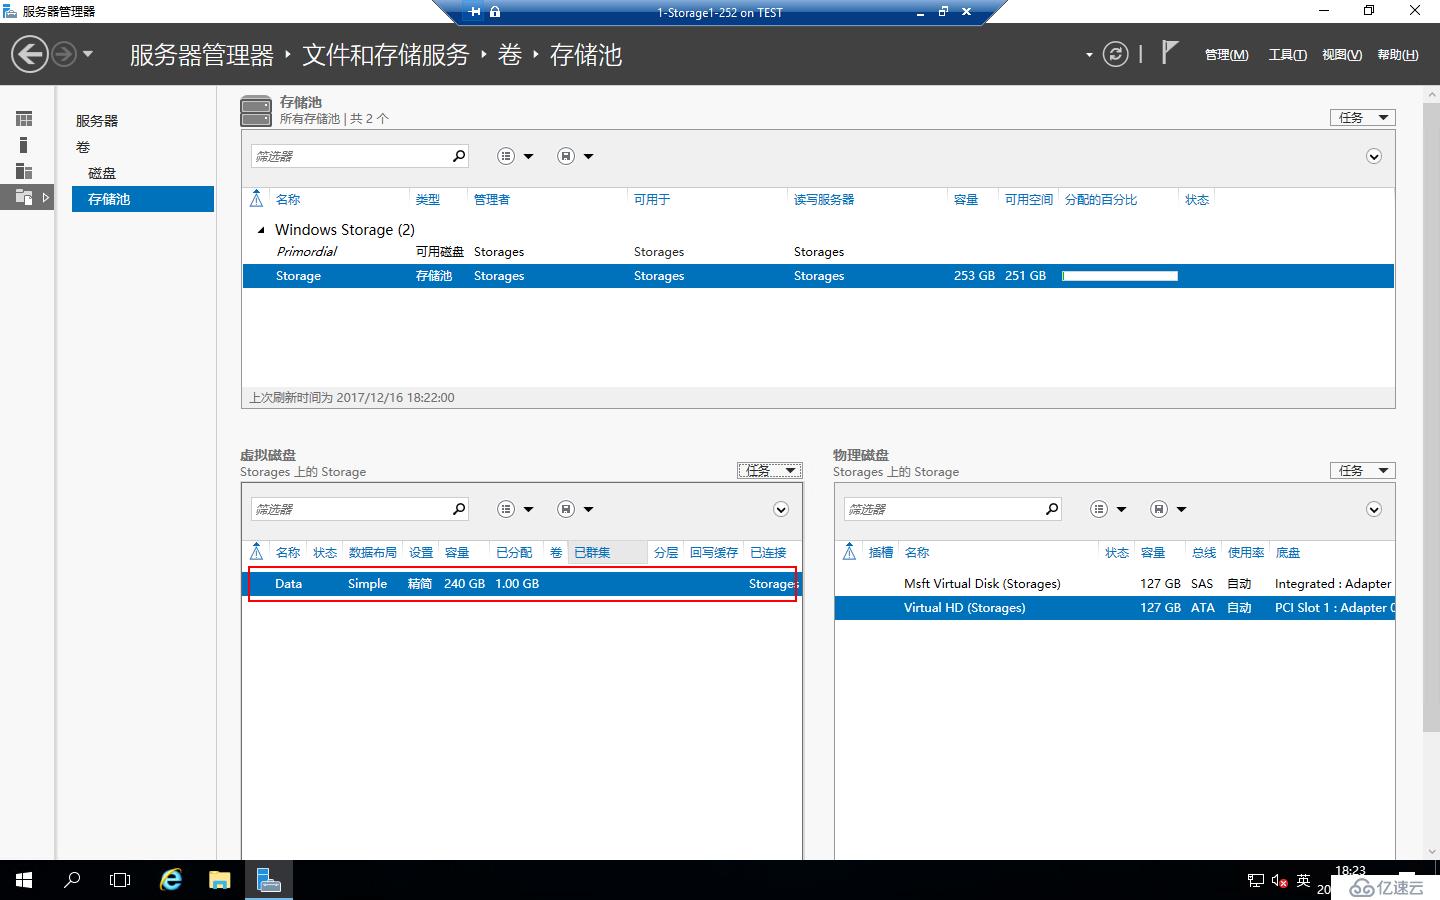Screen dimensions: 1440x900
Task: Select 存储池 in navigation list
Action: 142,199
